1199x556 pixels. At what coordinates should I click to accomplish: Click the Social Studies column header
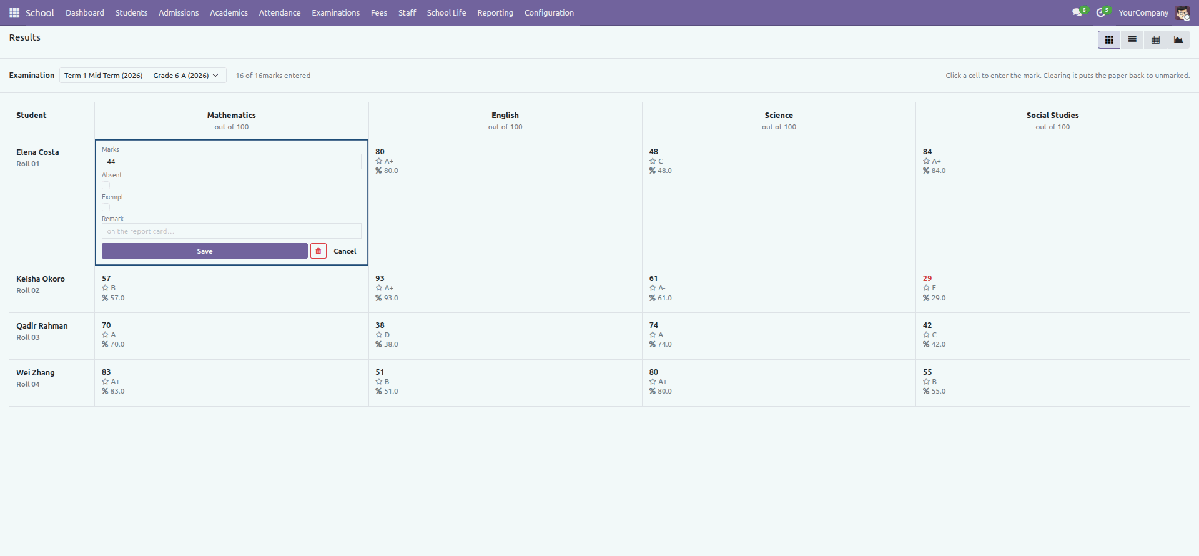click(1052, 115)
